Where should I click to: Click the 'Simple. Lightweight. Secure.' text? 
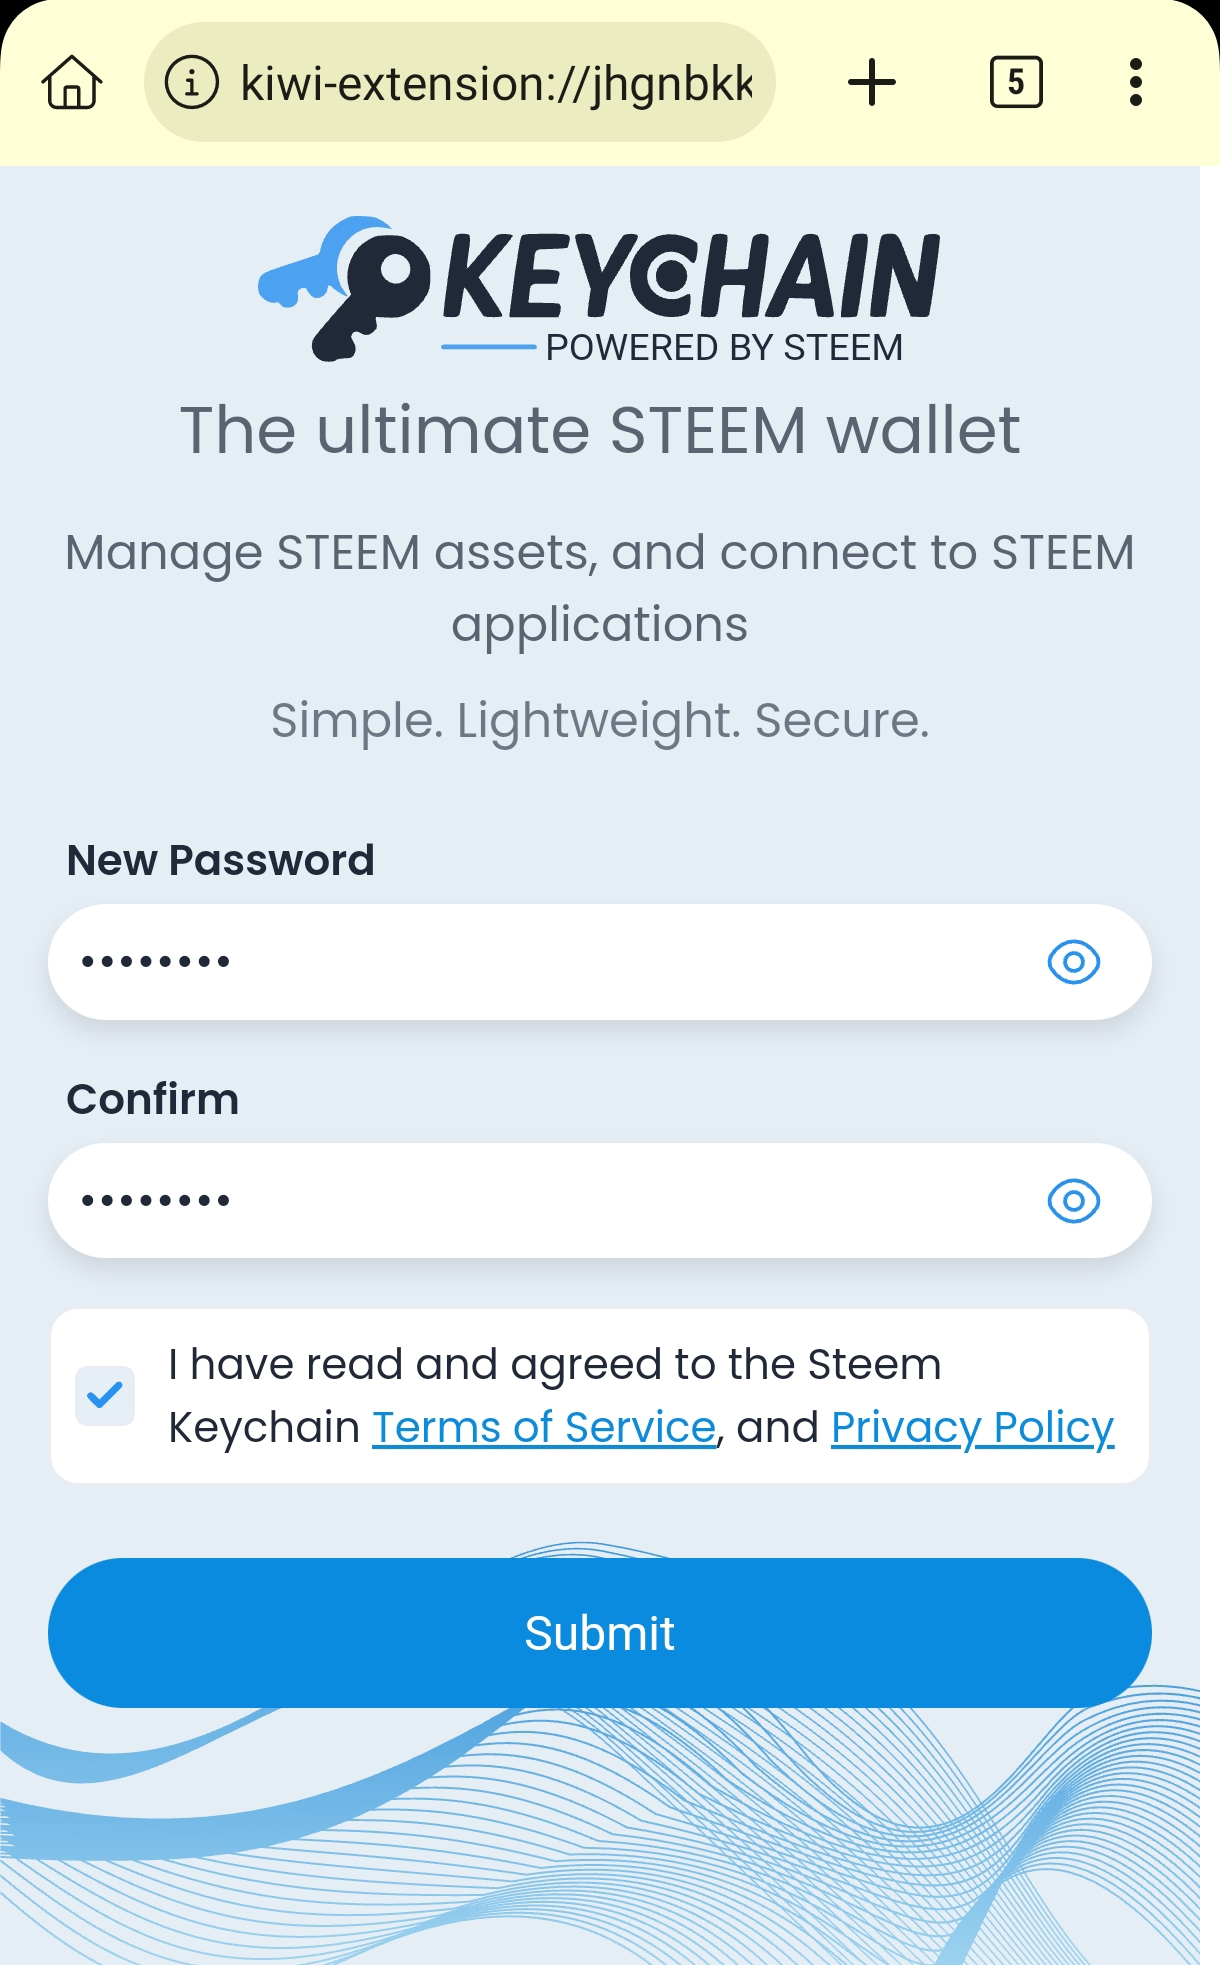(600, 720)
